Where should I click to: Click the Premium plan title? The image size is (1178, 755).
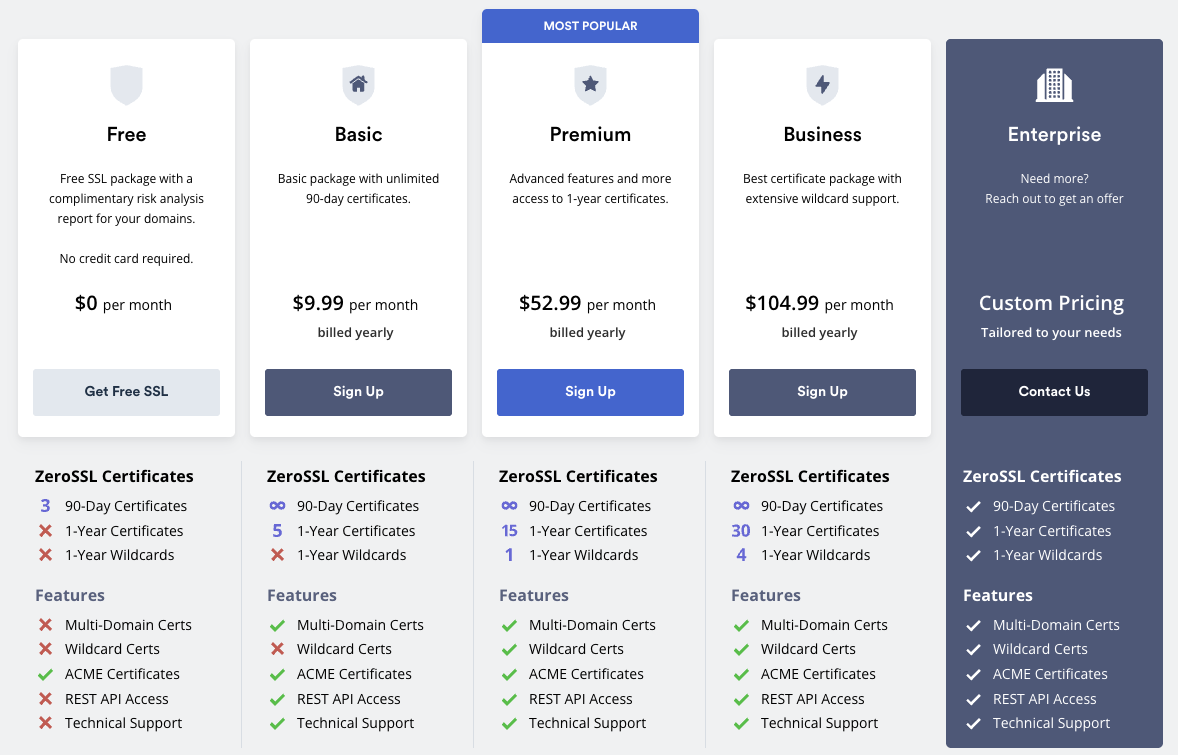[x=590, y=134]
